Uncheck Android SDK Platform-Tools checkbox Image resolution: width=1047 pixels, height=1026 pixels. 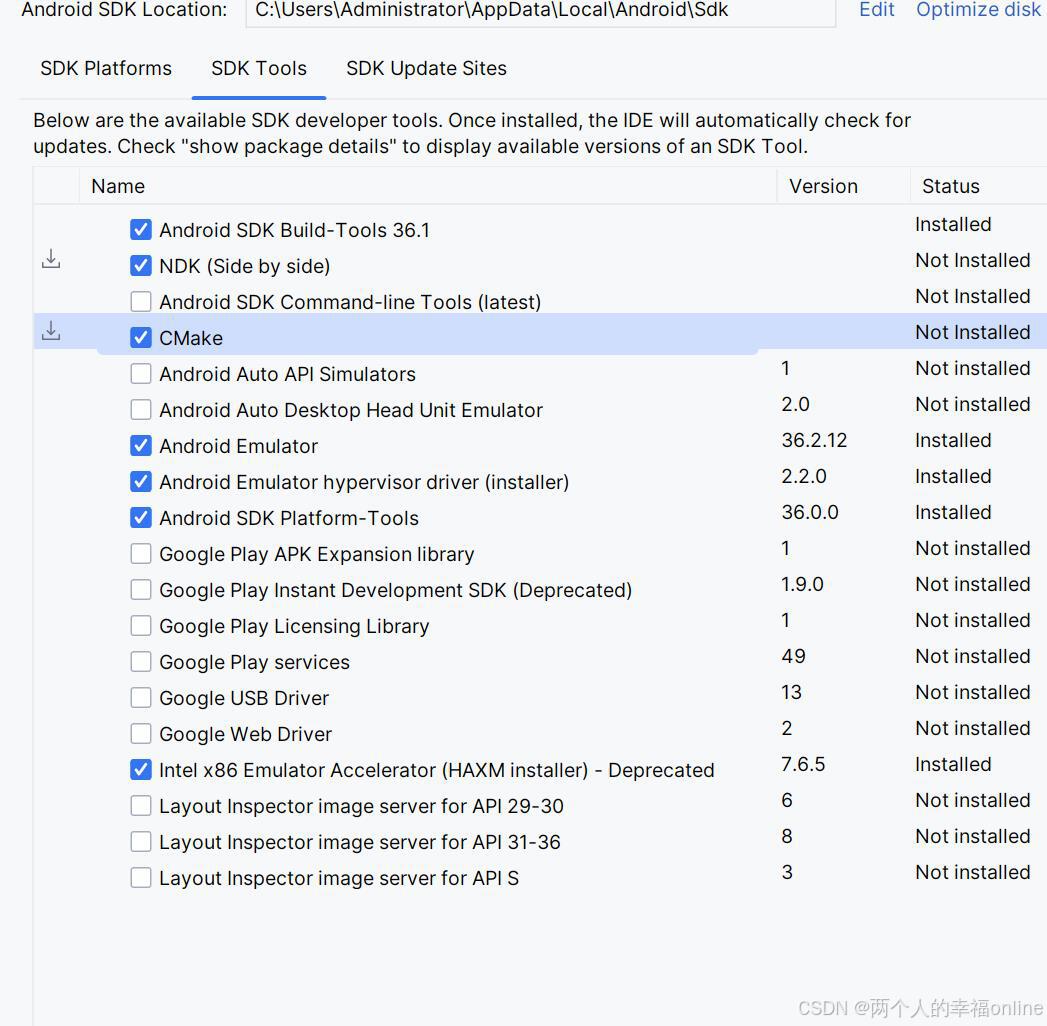coord(141,518)
